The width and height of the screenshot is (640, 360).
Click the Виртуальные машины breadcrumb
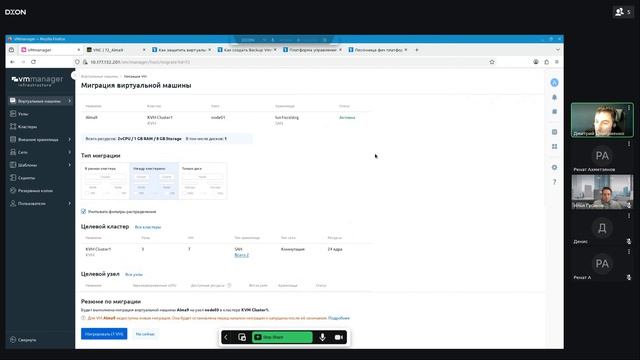tap(99, 76)
